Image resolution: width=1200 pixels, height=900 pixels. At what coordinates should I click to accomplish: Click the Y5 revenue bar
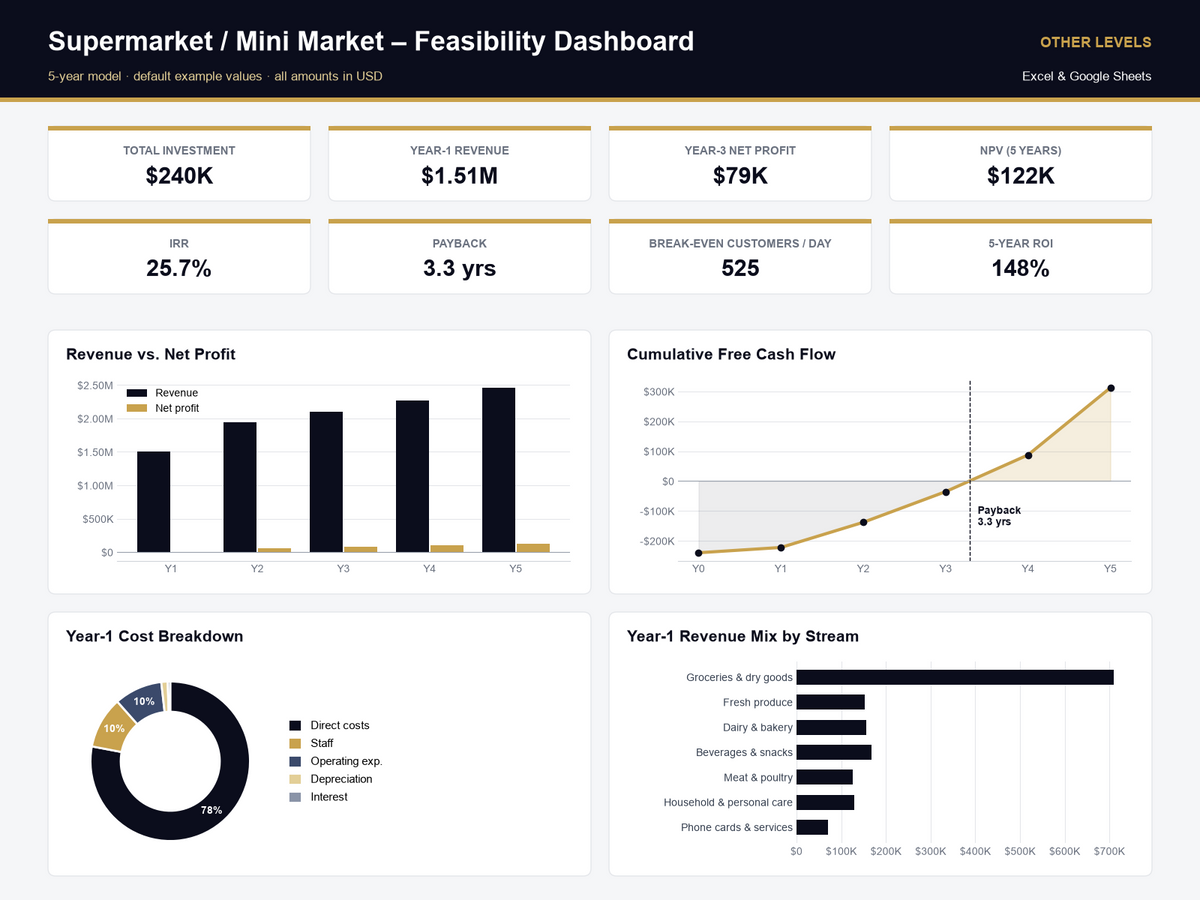[x=499, y=470]
